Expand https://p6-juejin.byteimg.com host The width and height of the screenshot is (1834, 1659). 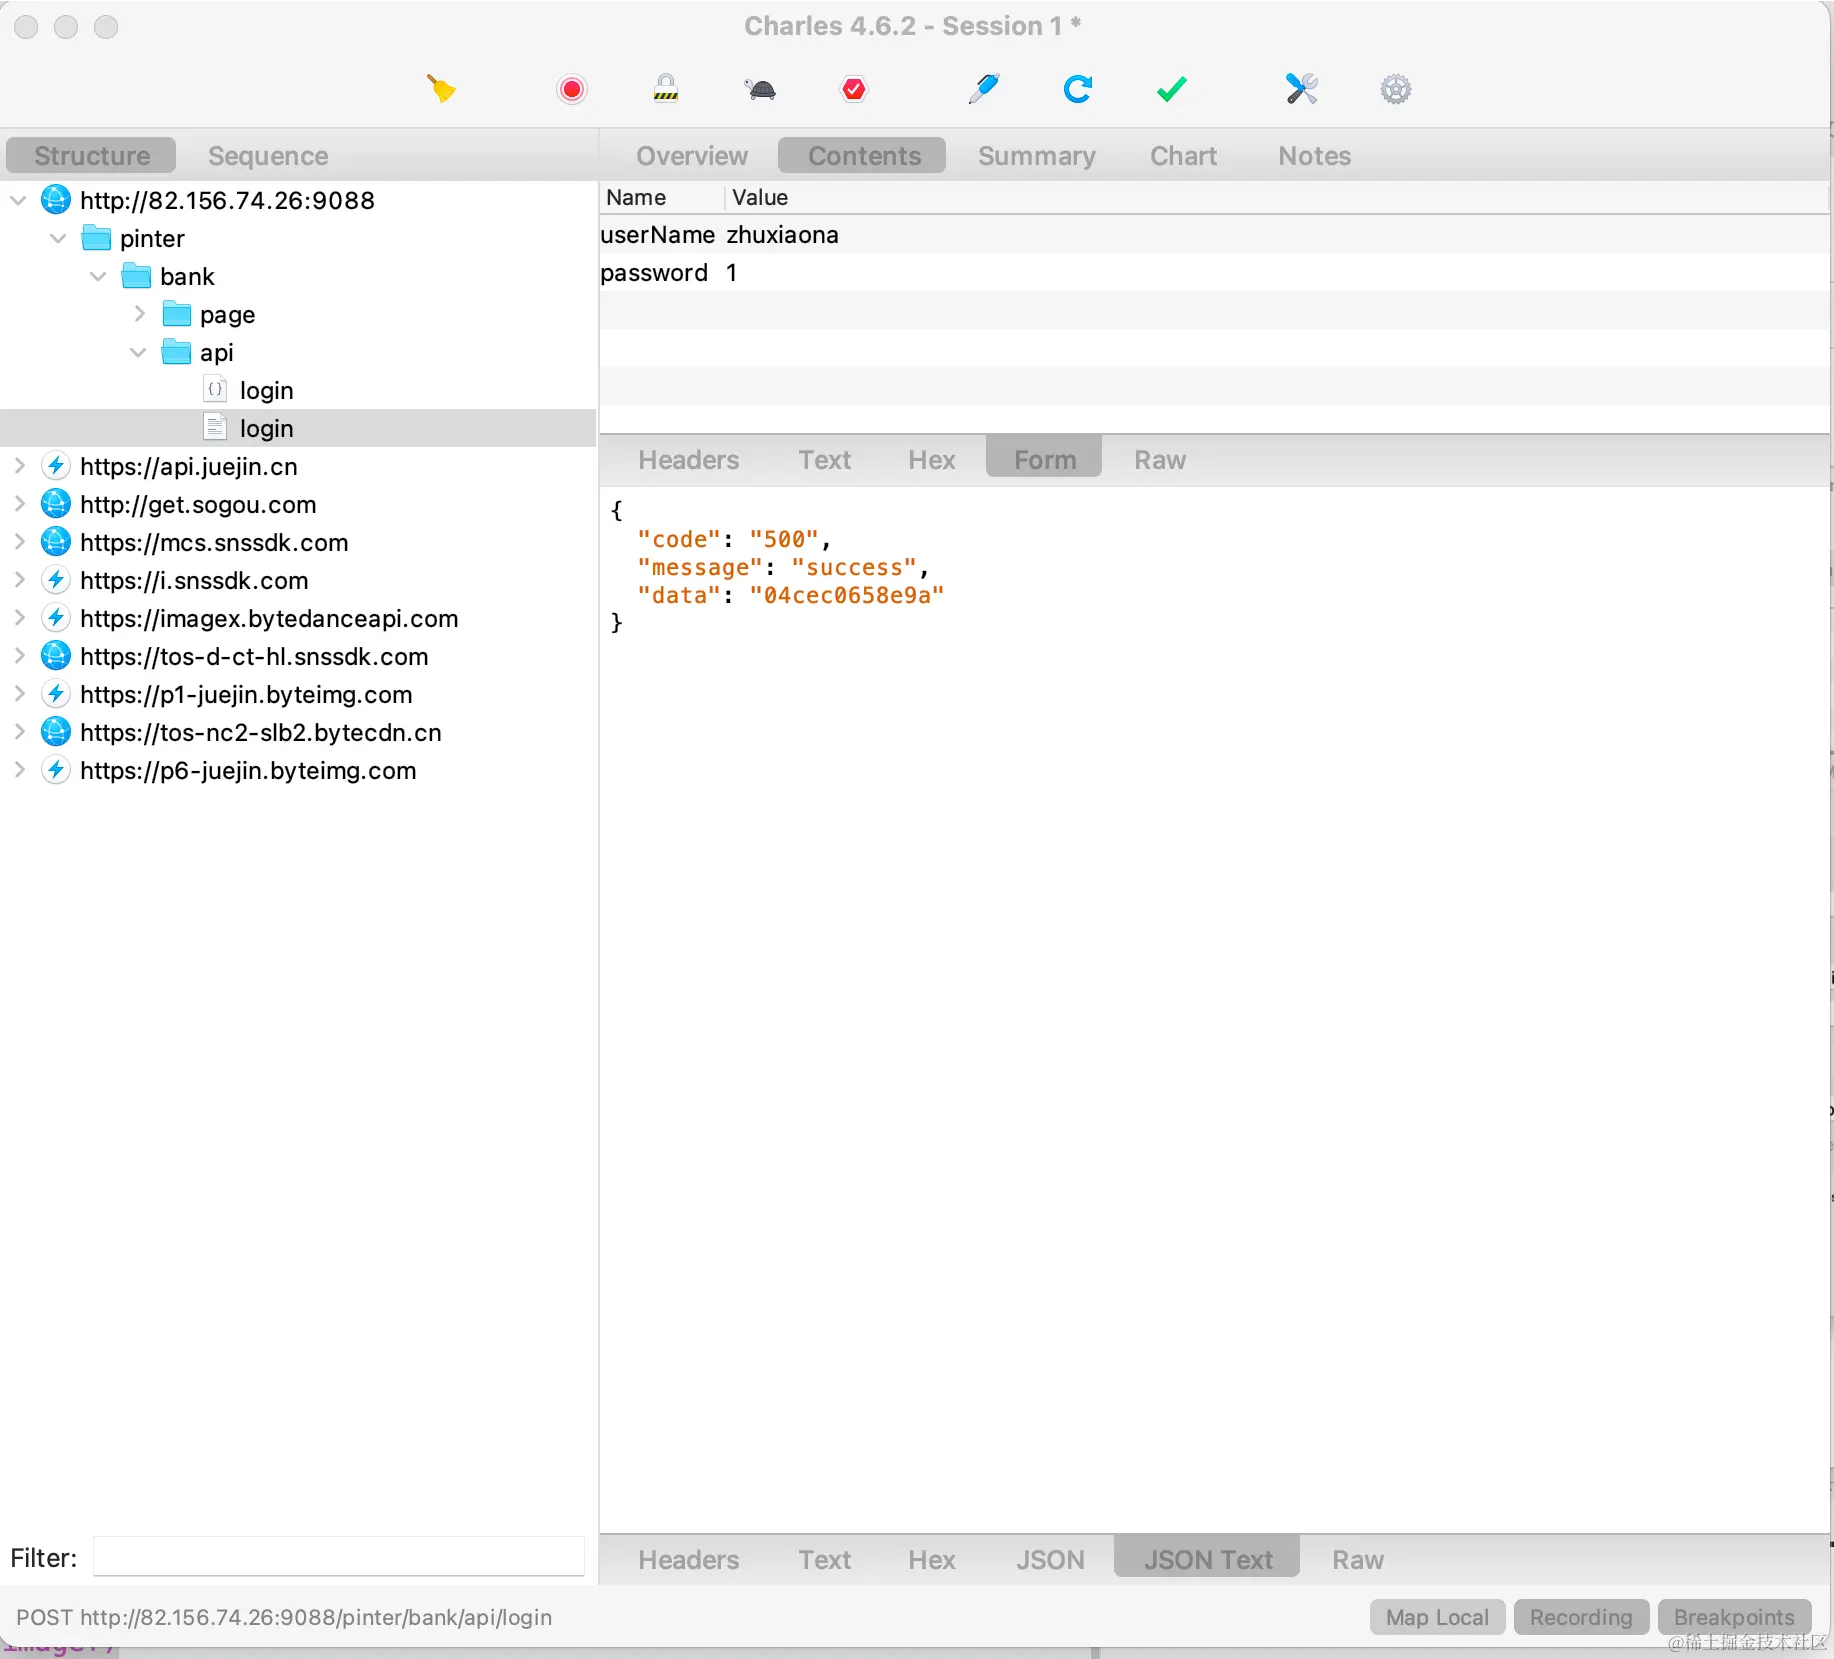point(19,770)
